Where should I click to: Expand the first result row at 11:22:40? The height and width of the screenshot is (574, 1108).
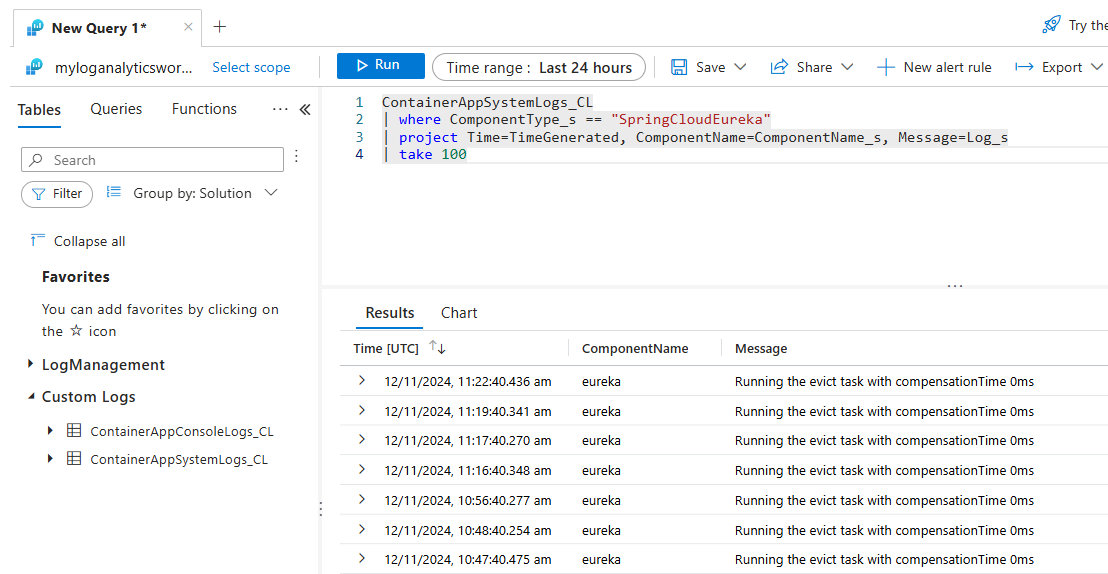click(x=362, y=380)
